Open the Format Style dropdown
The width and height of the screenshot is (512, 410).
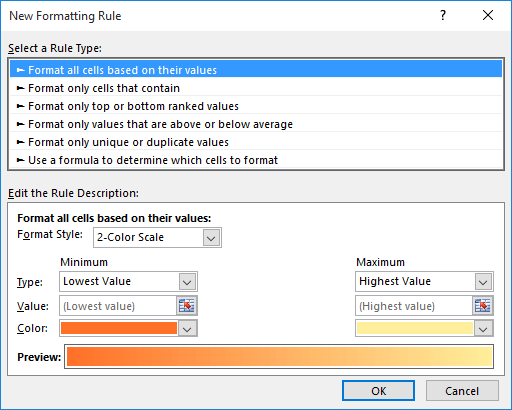211,238
